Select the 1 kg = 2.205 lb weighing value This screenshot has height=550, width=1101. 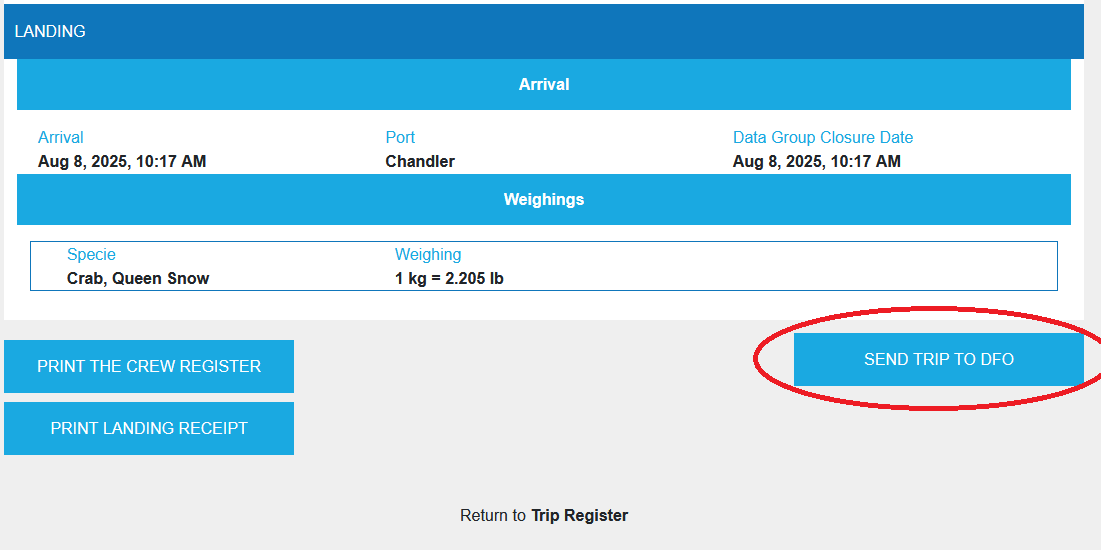(449, 279)
